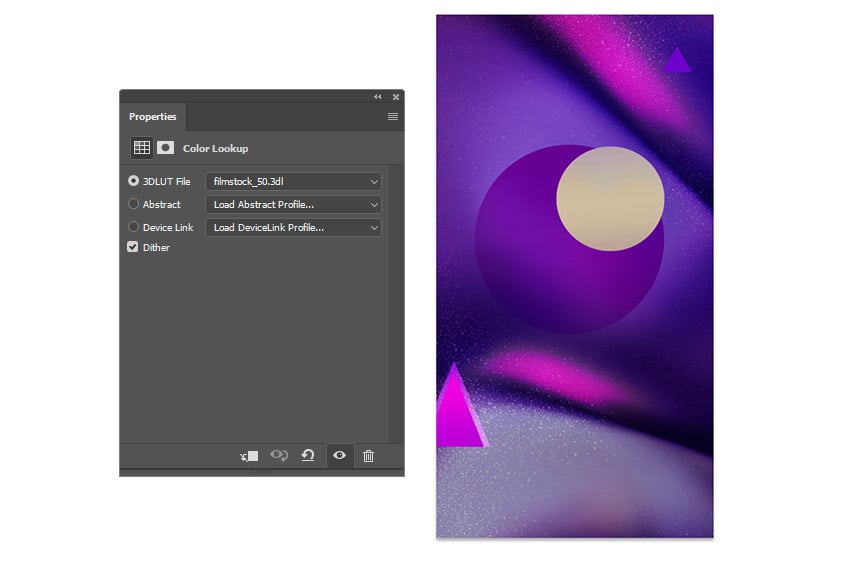
Task: Open the Properties panel menu icon
Action: click(393, 117)
